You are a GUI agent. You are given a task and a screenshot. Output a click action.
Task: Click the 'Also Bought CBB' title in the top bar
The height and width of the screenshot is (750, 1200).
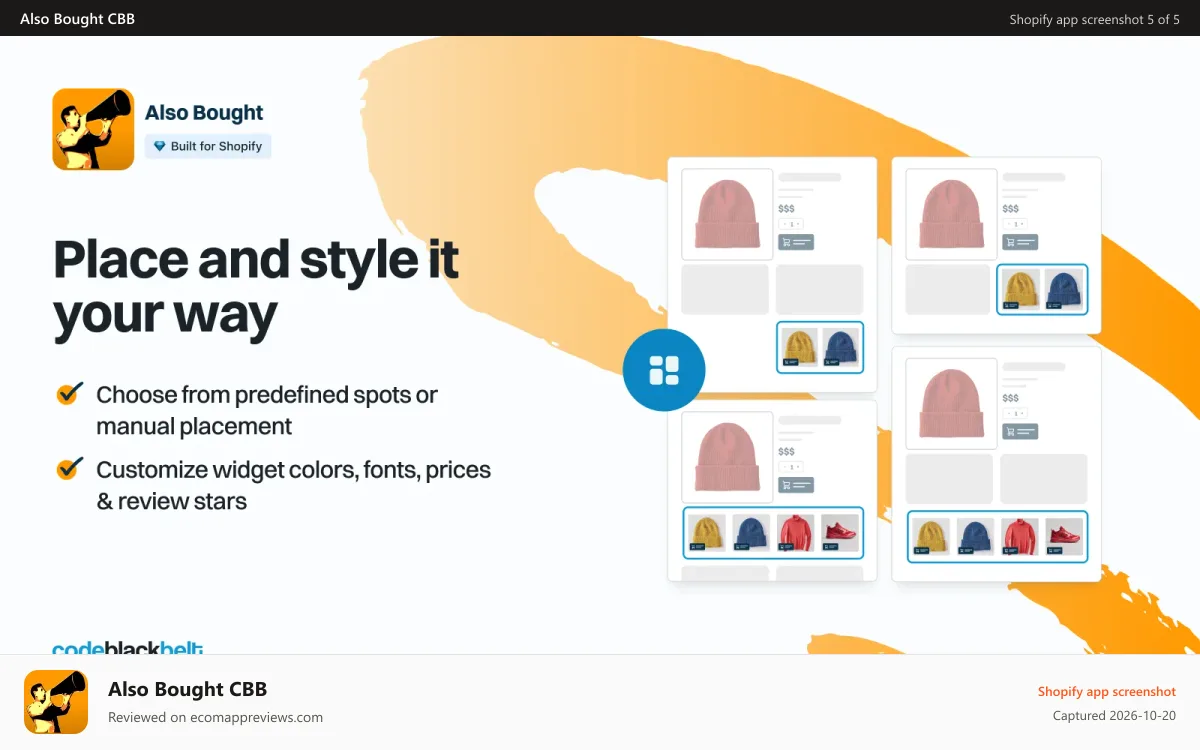click(77, 18)
